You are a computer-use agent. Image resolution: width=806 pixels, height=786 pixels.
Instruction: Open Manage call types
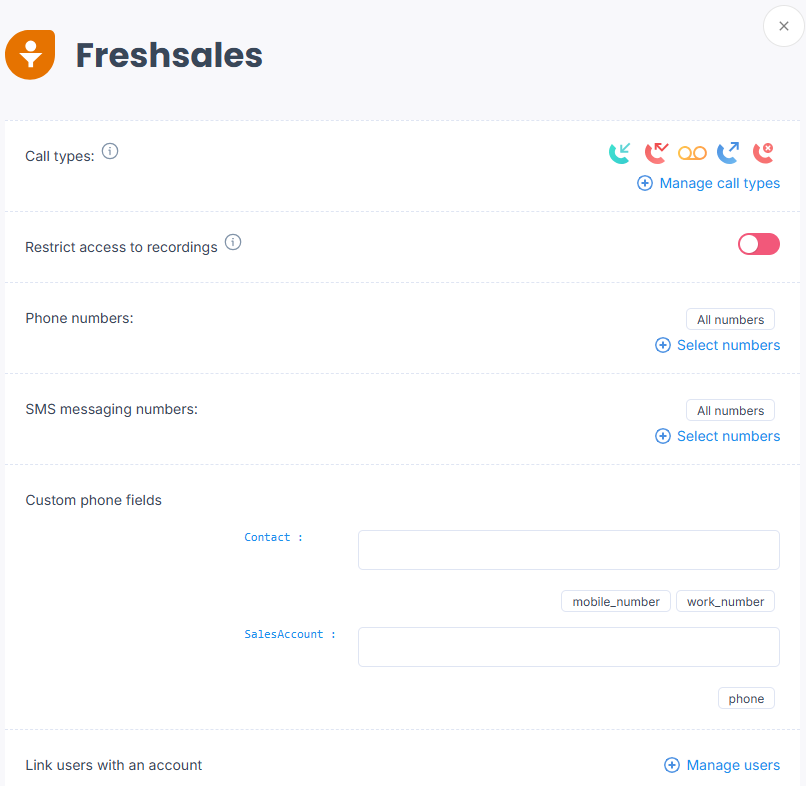(x=708, y=183)
